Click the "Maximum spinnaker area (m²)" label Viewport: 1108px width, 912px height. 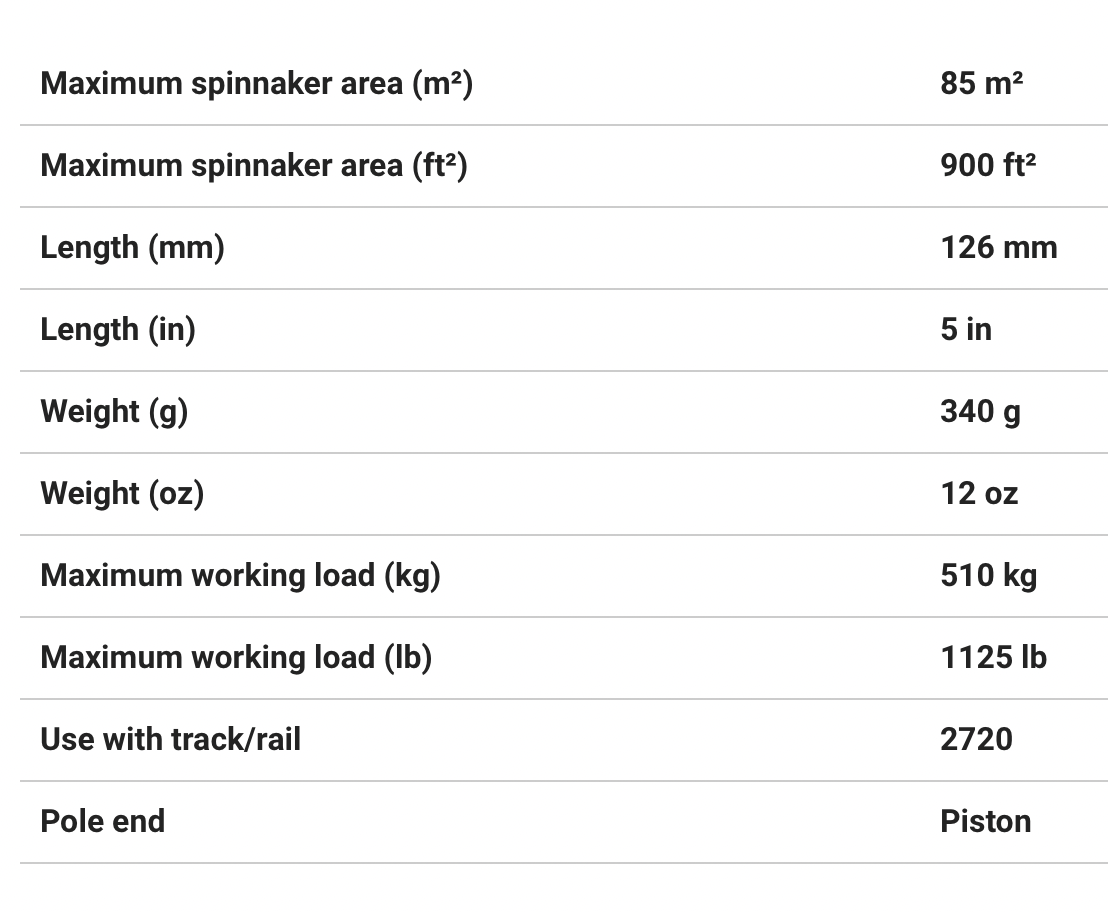coord(256,83)
